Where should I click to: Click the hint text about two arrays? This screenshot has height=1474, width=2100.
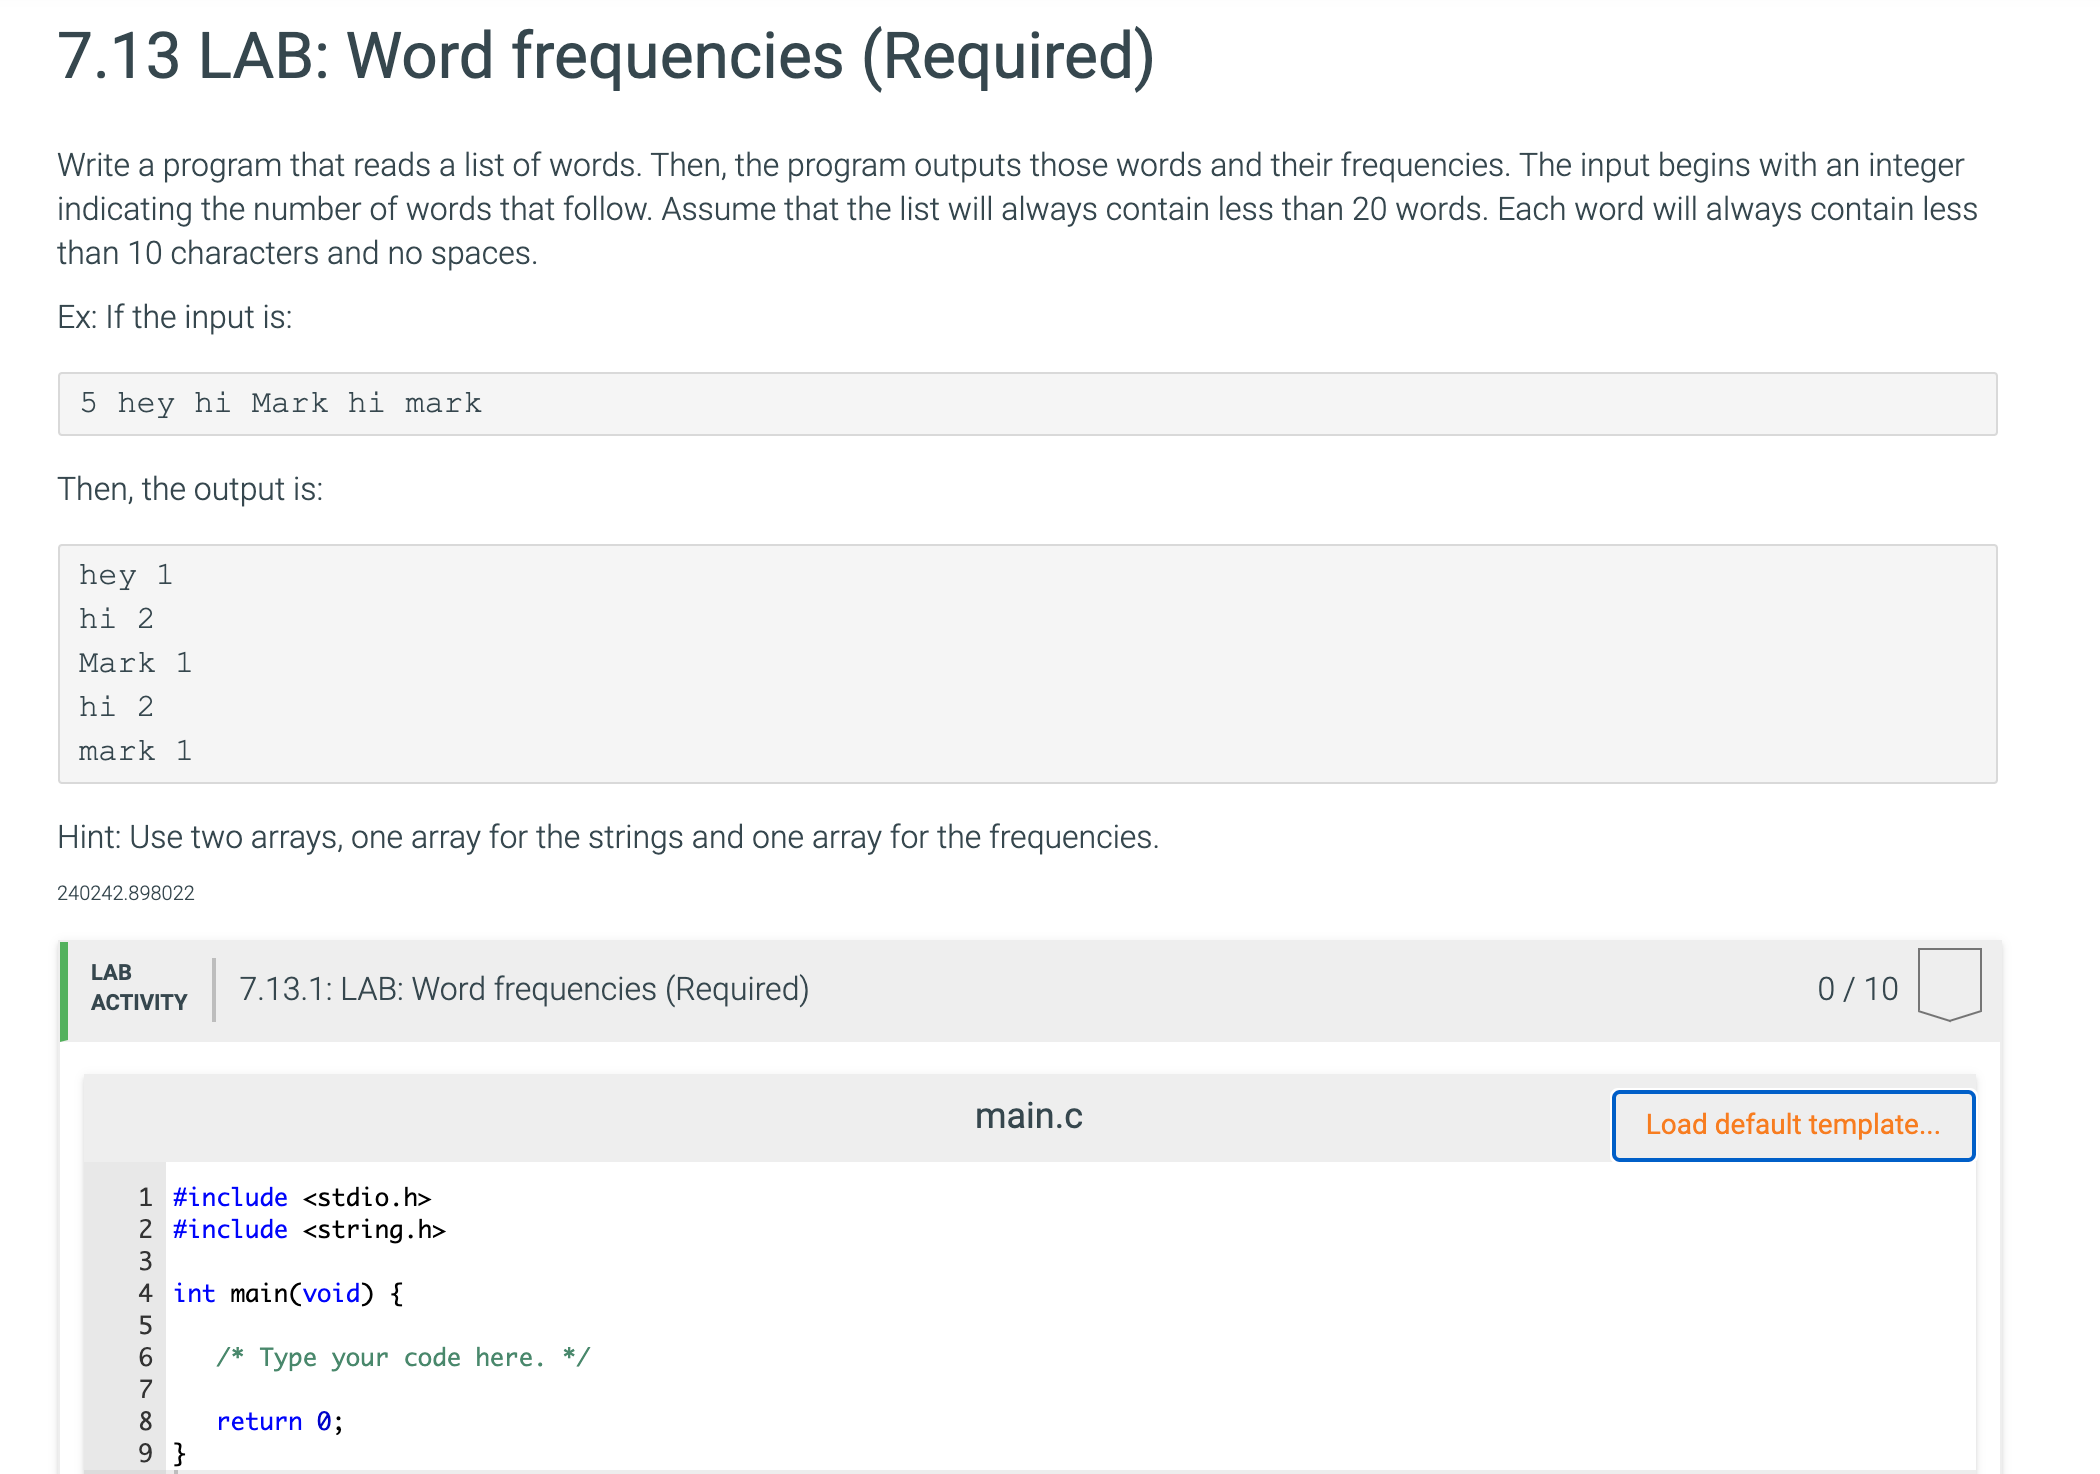coord(607,837)
